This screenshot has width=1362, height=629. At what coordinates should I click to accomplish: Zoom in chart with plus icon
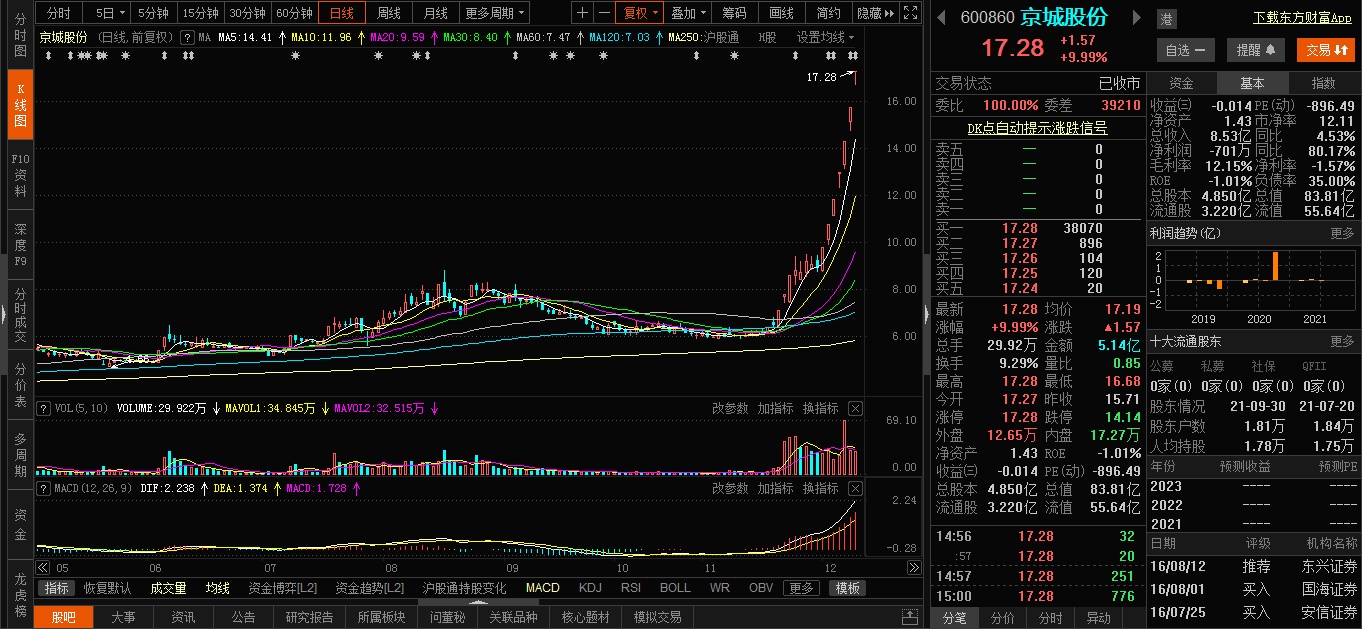pos(583,13)
